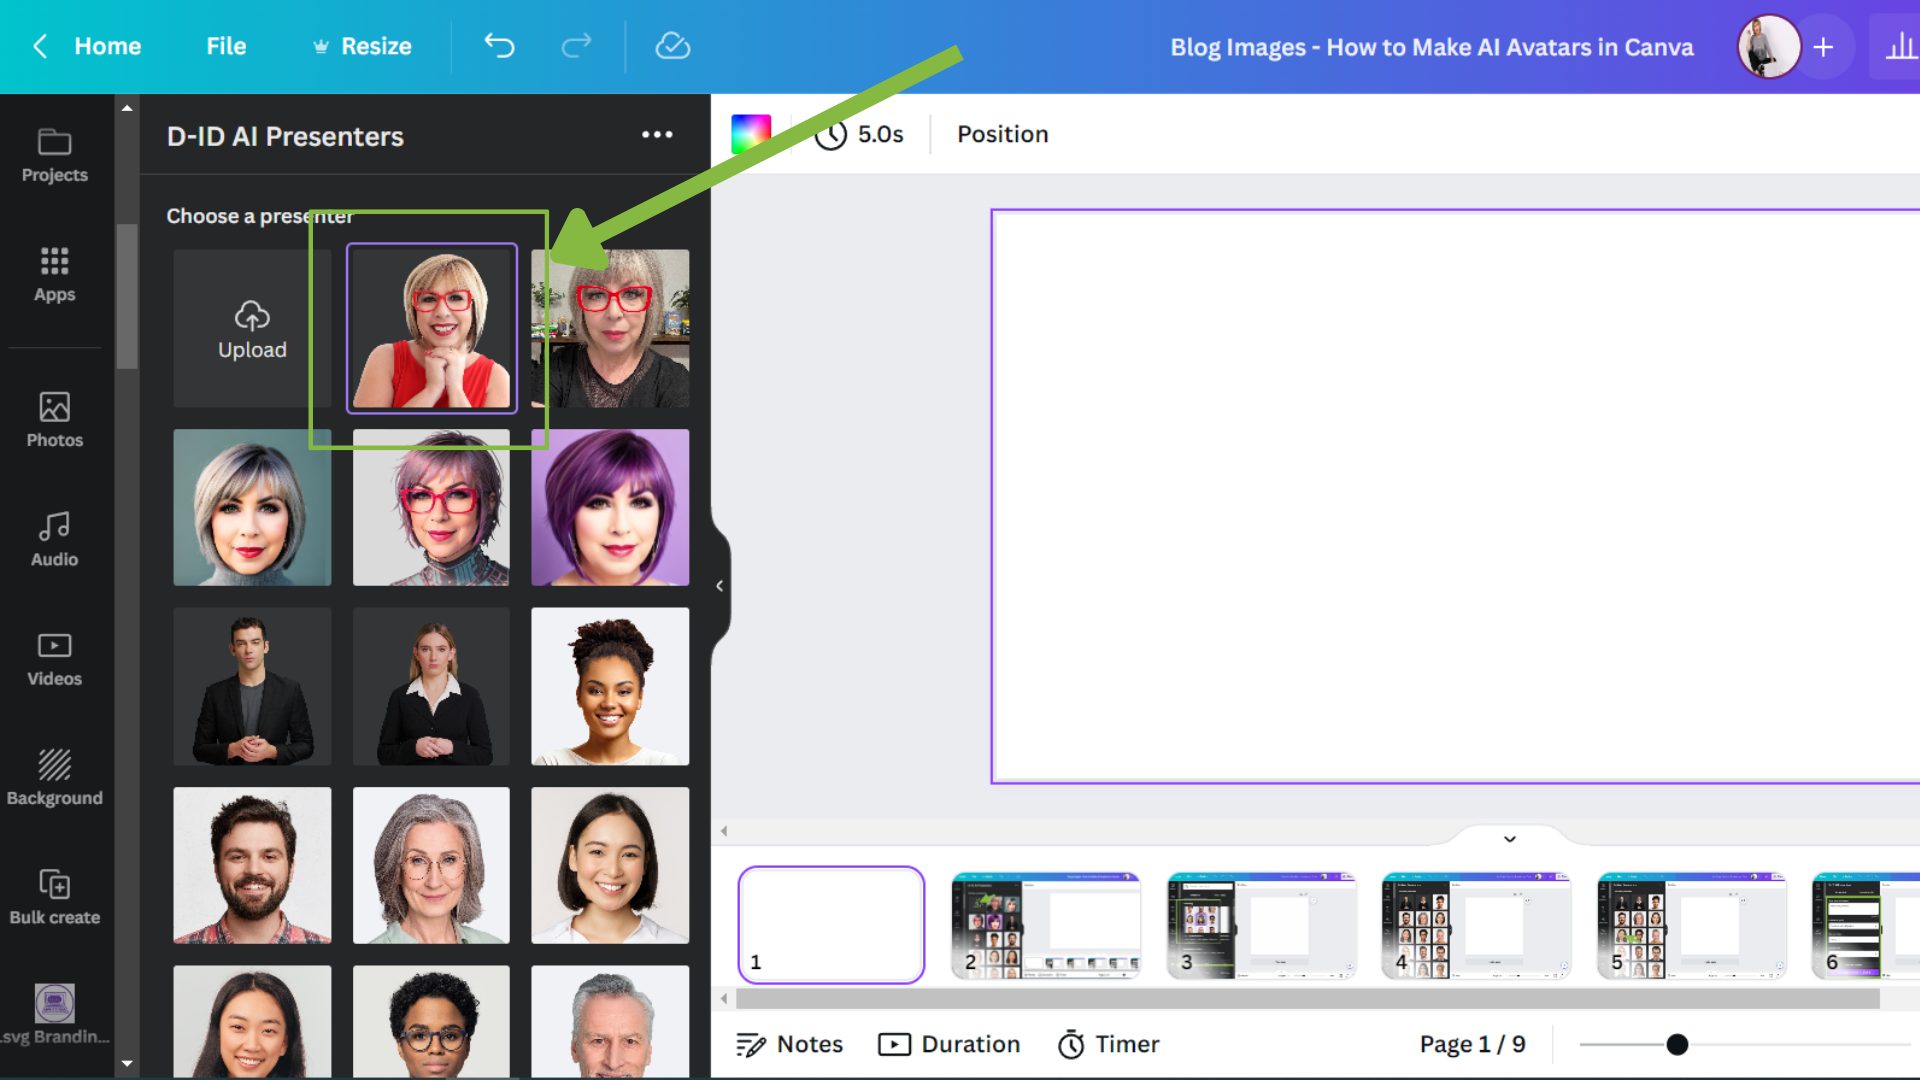The height and width of the screenshot is (1080, 1920).
Task: Open the Projects panel
Action: [x=54, y=155]
